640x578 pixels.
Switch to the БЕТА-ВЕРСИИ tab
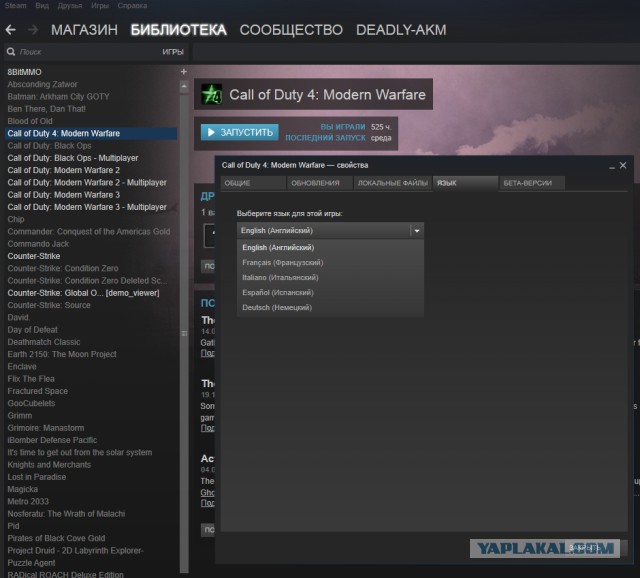[532, 183]
